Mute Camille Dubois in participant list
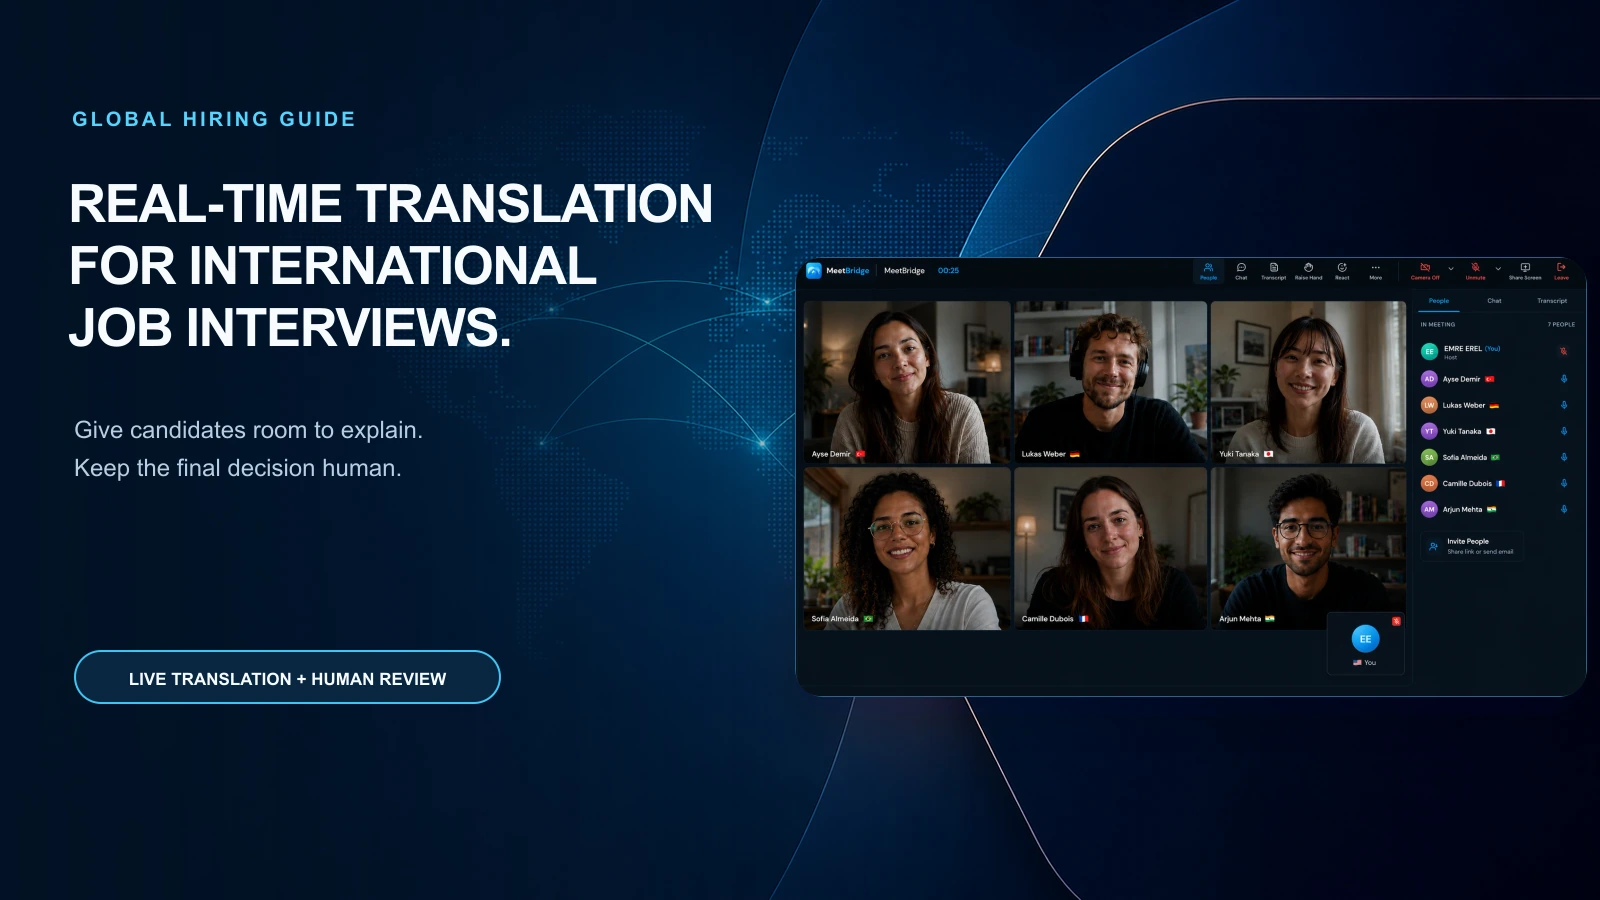The width and height of the screenshot is (1600, 900). (1564, 483)
